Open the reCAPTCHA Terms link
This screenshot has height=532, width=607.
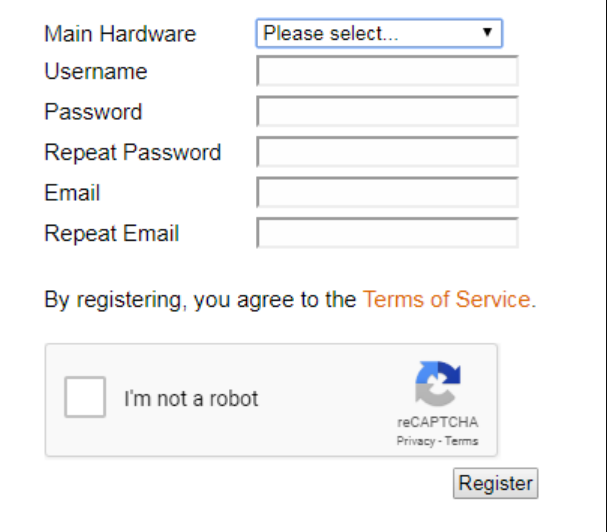click(x=461, y=441)
